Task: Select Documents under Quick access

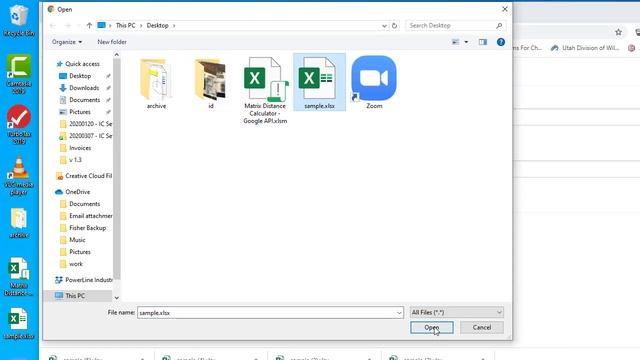Action: (84, 100)
